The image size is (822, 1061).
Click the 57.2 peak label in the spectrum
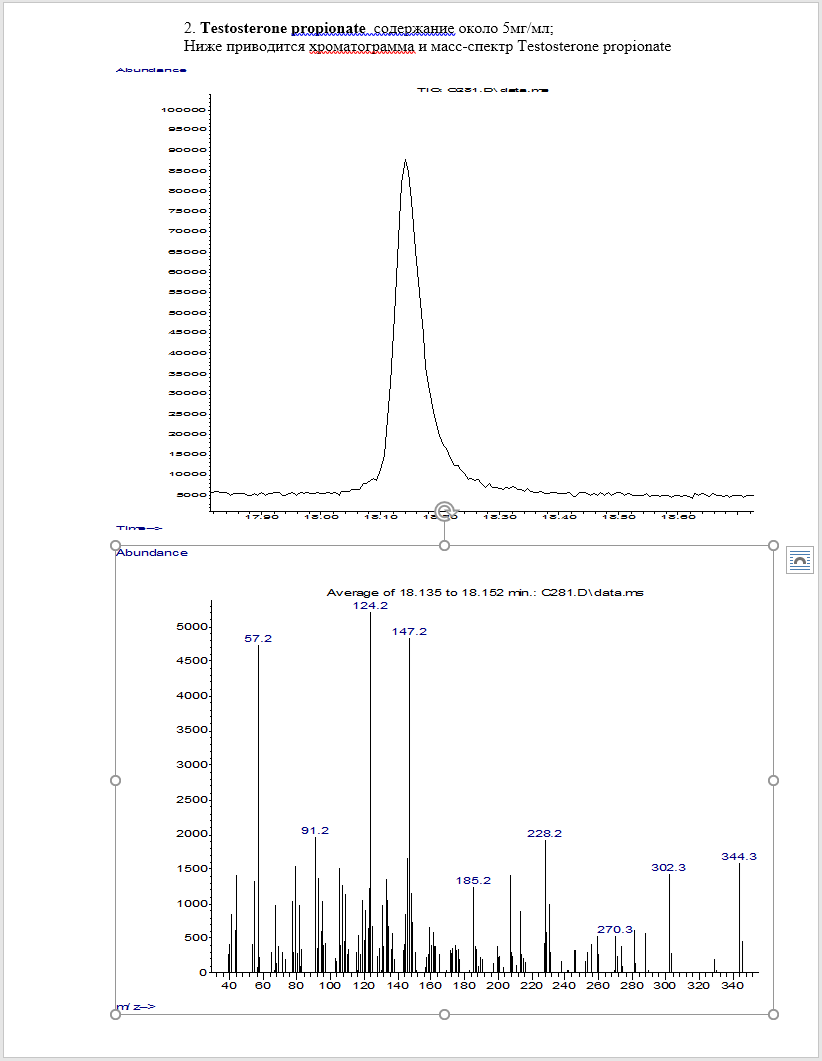(x=258, y=638)
